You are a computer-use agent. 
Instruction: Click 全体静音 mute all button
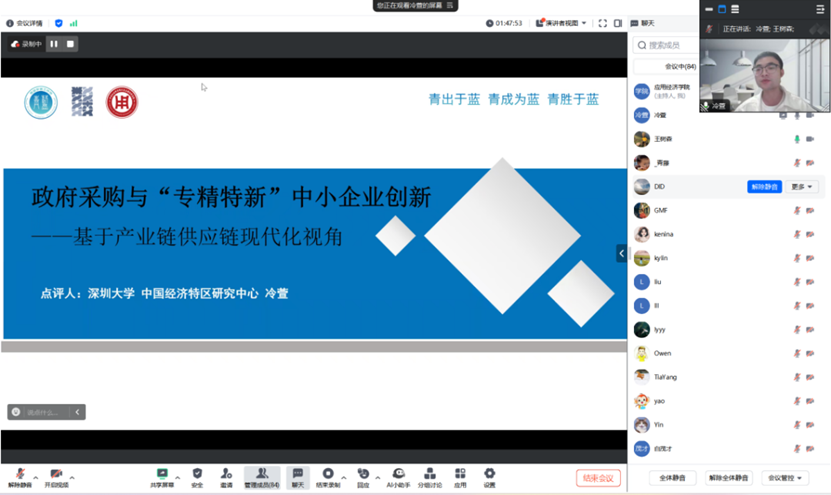click(x=672, y=478)
